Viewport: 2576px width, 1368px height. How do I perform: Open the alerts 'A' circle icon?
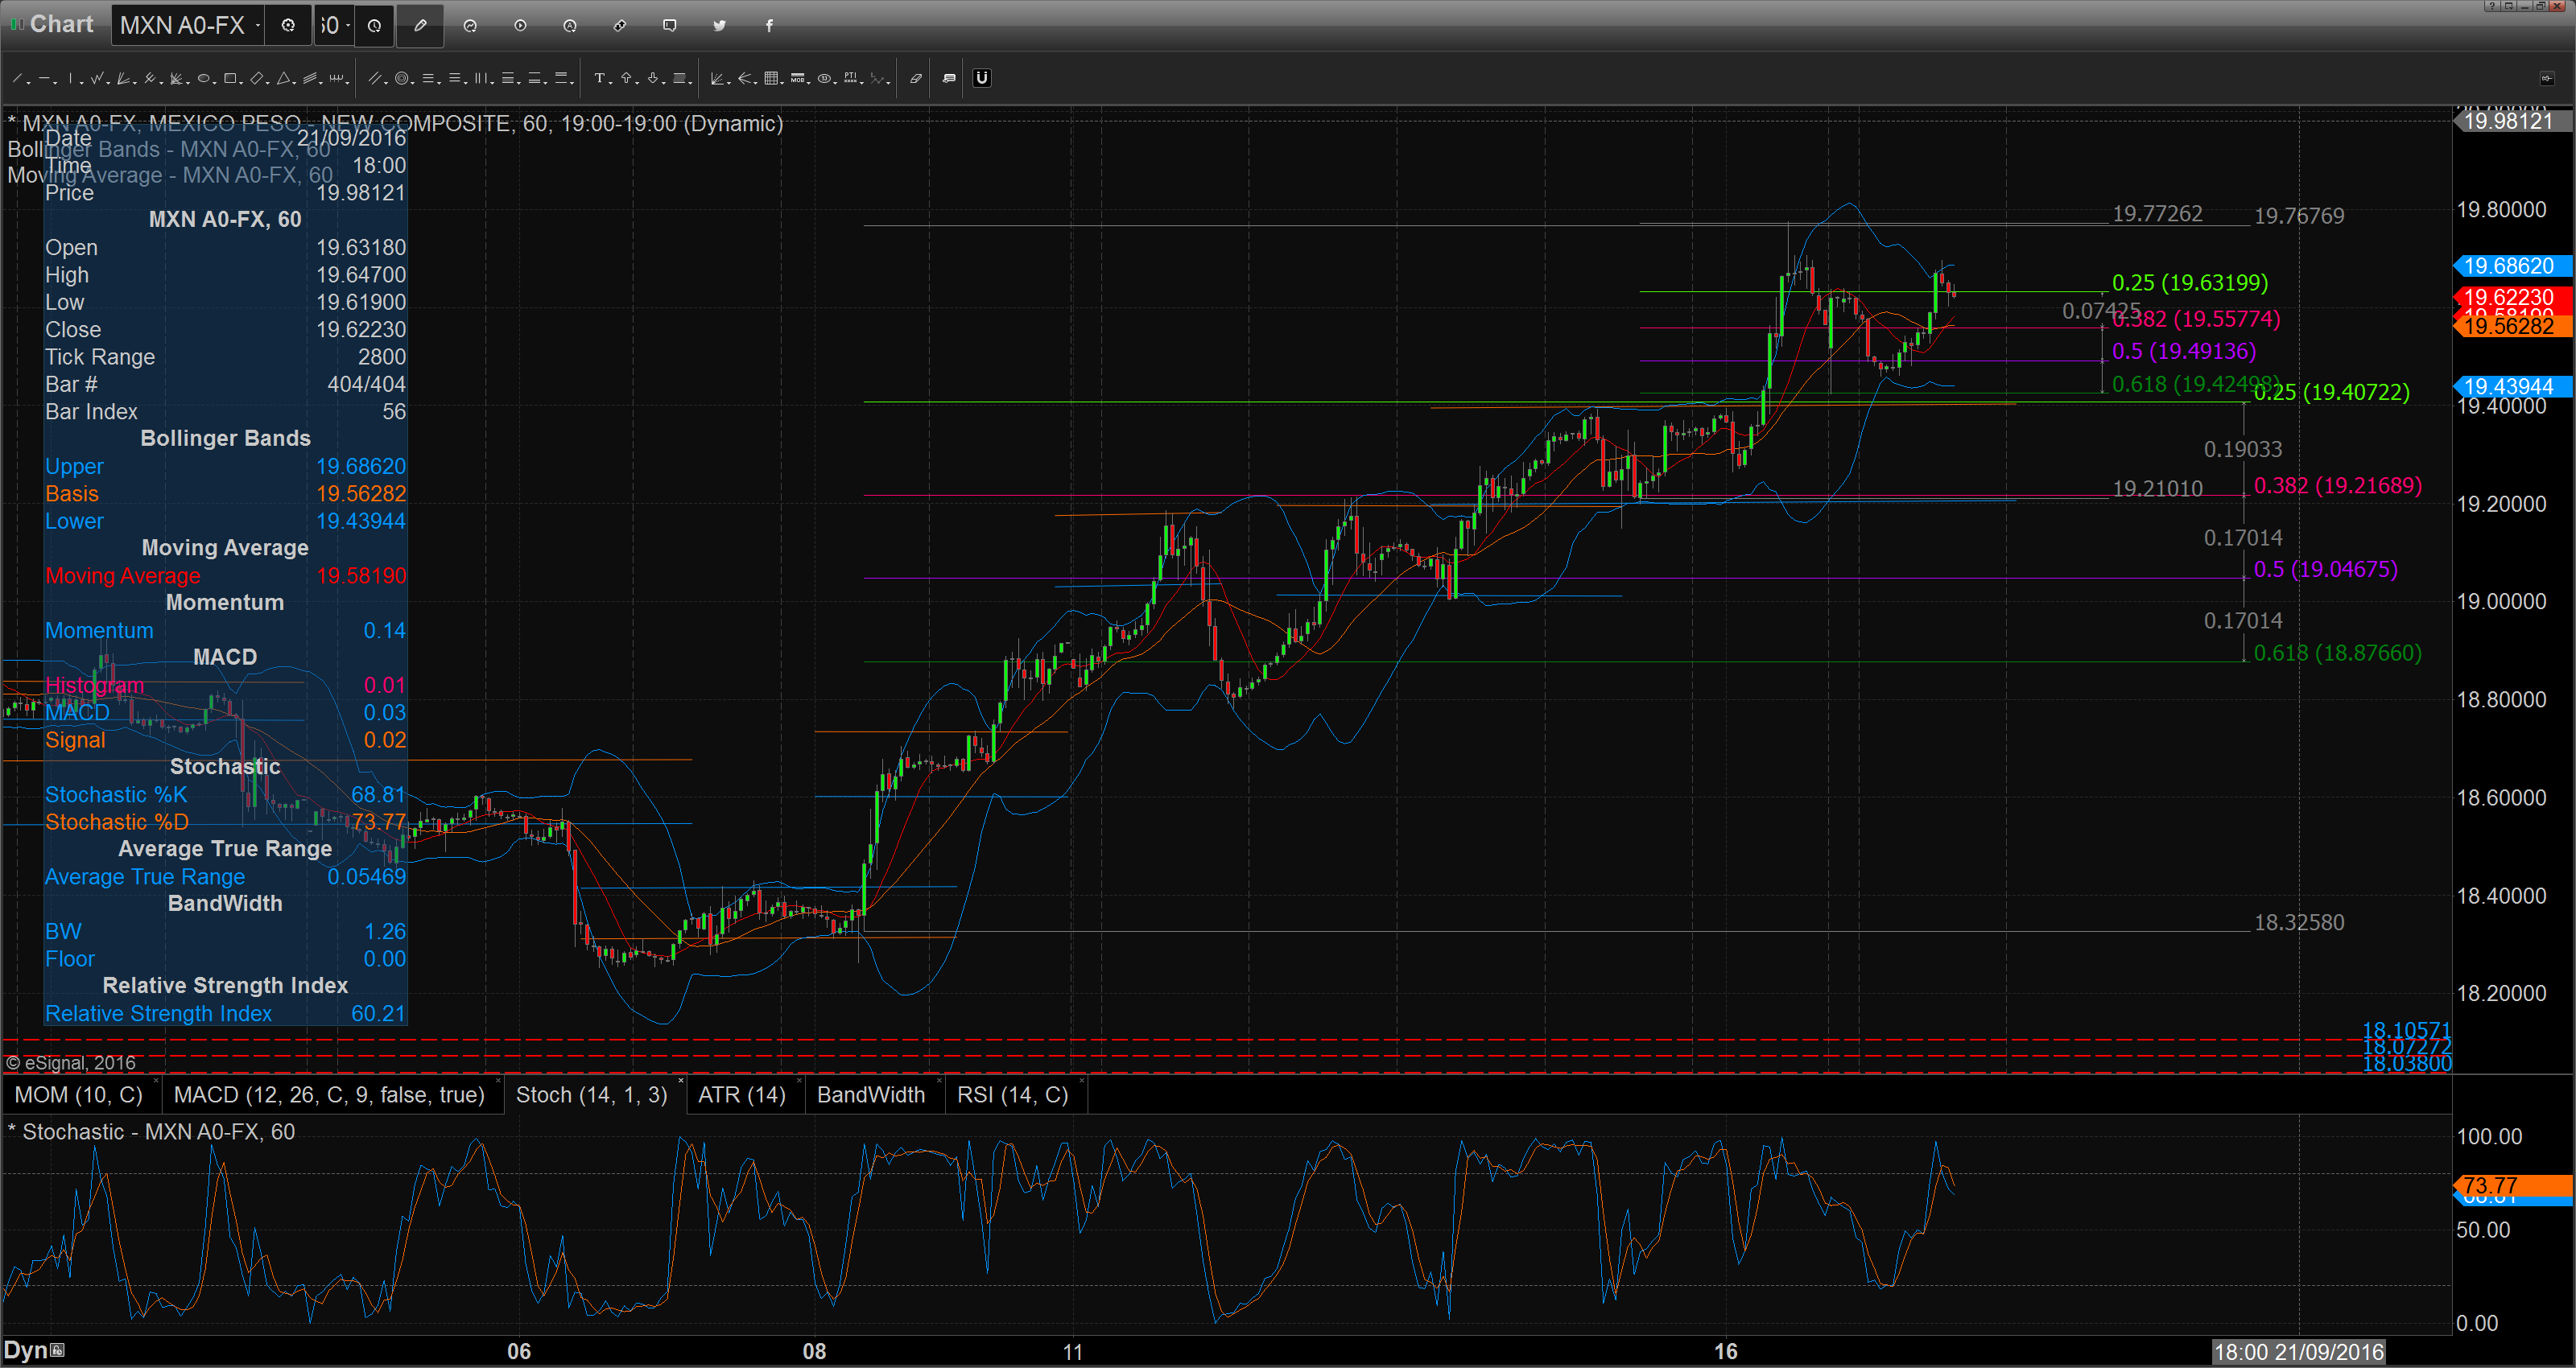tap(570, 26)
